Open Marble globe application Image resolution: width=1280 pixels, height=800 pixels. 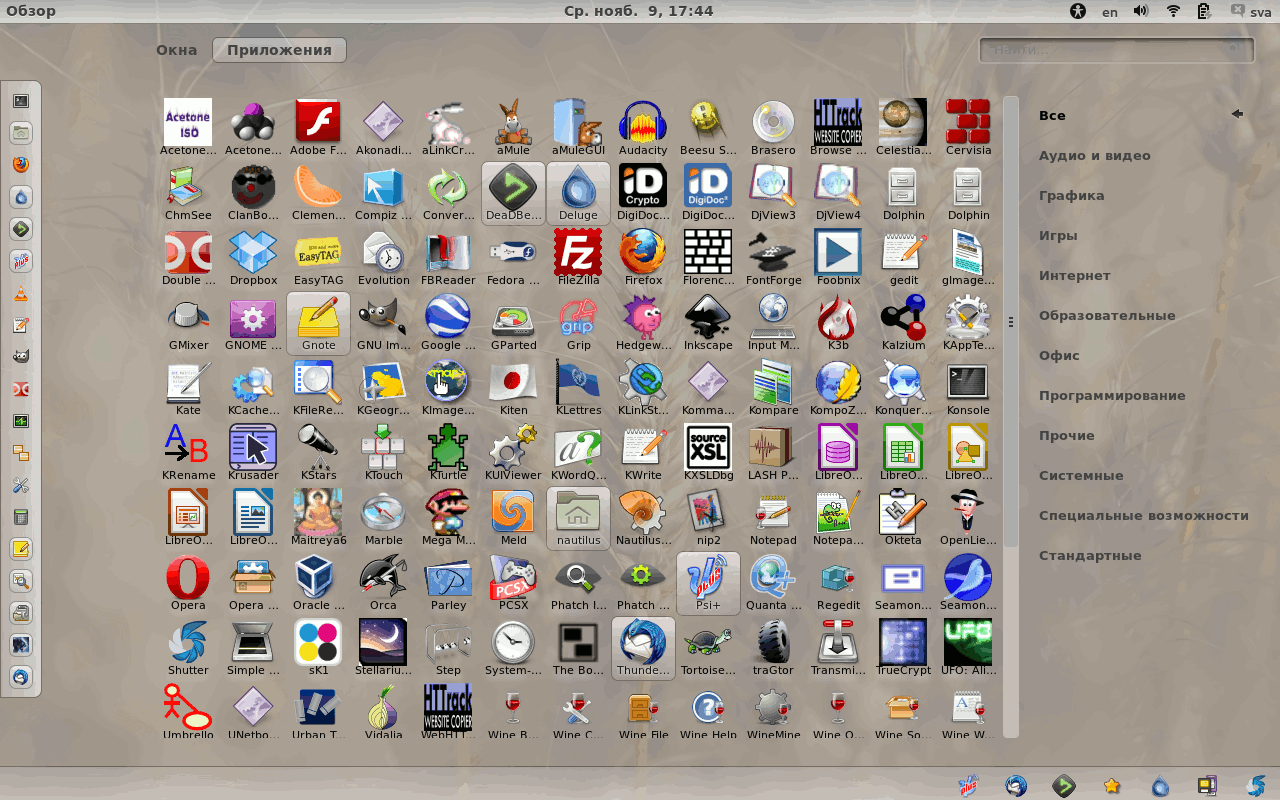point(383,518)
